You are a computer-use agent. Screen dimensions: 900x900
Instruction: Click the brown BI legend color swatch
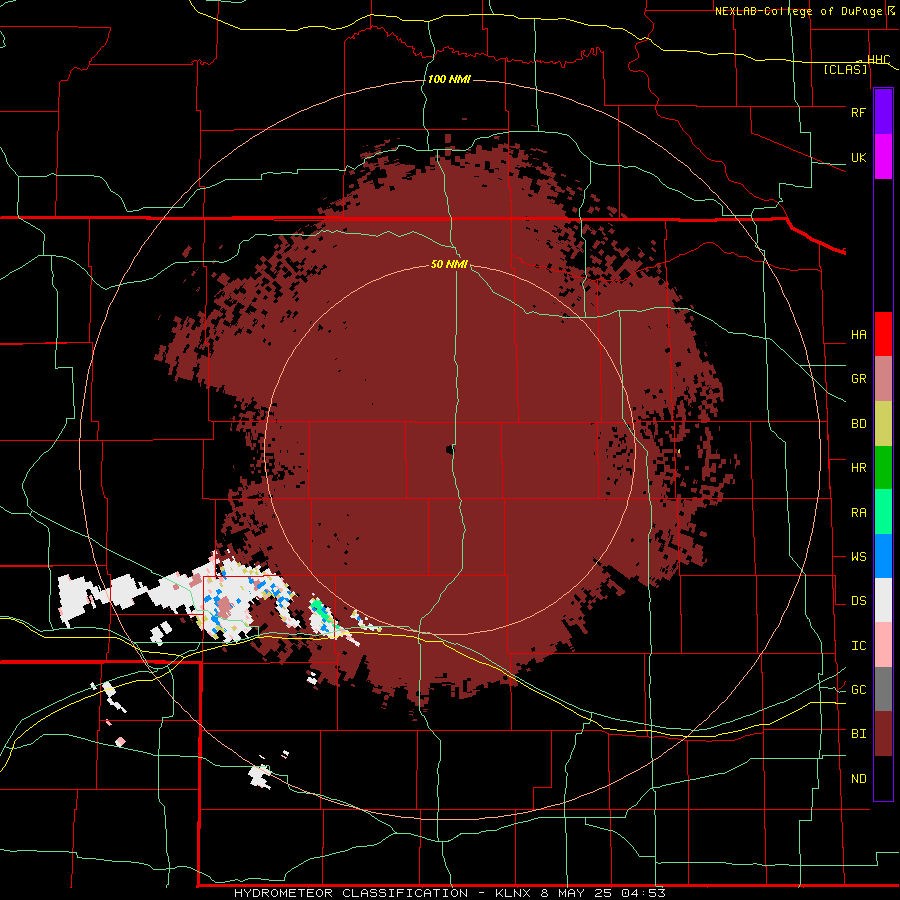point(883,734)
